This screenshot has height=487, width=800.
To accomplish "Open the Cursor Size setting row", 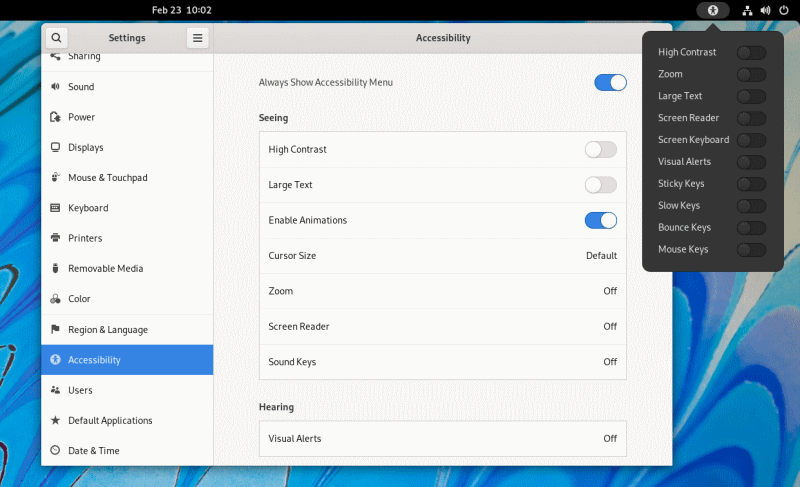I will (442, 256).
